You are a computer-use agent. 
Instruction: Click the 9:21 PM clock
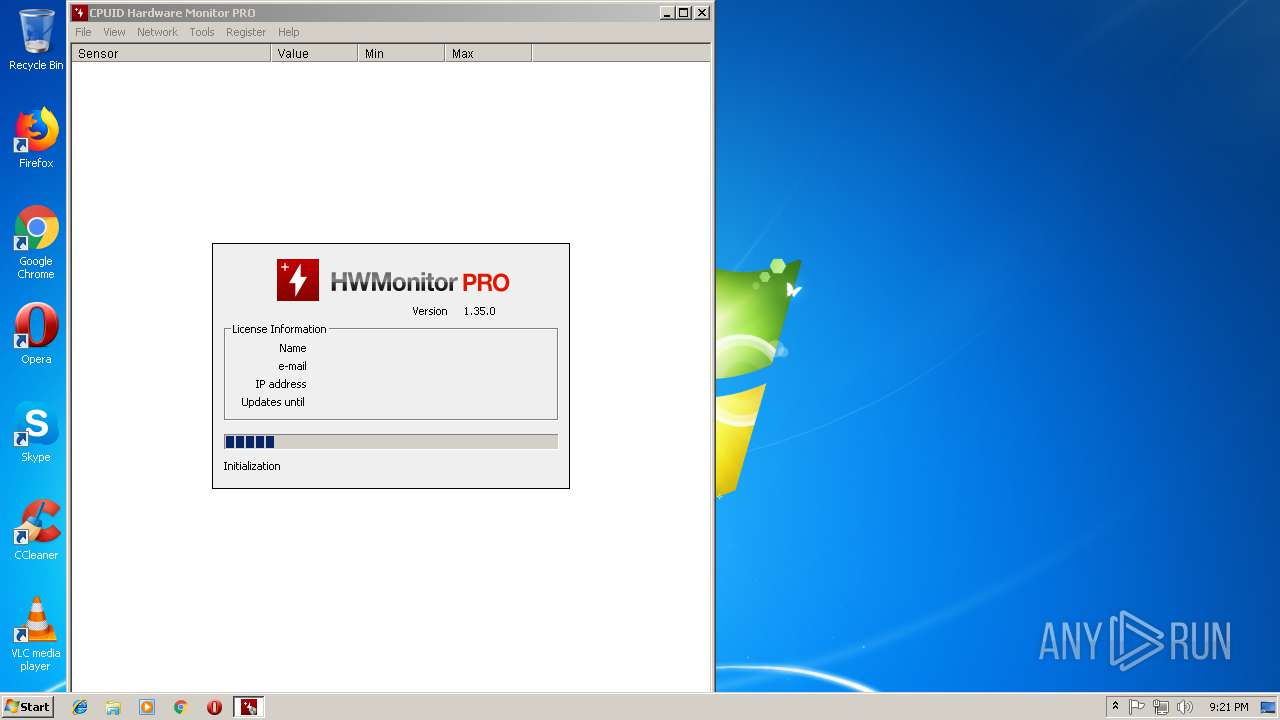click(1228, 707)
